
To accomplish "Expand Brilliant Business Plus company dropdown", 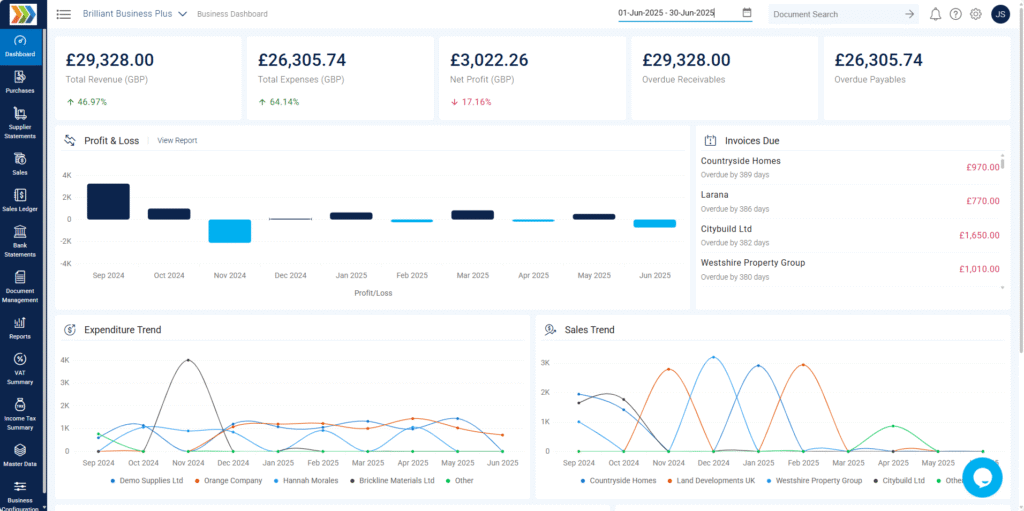I will click(x=134, y=14).
